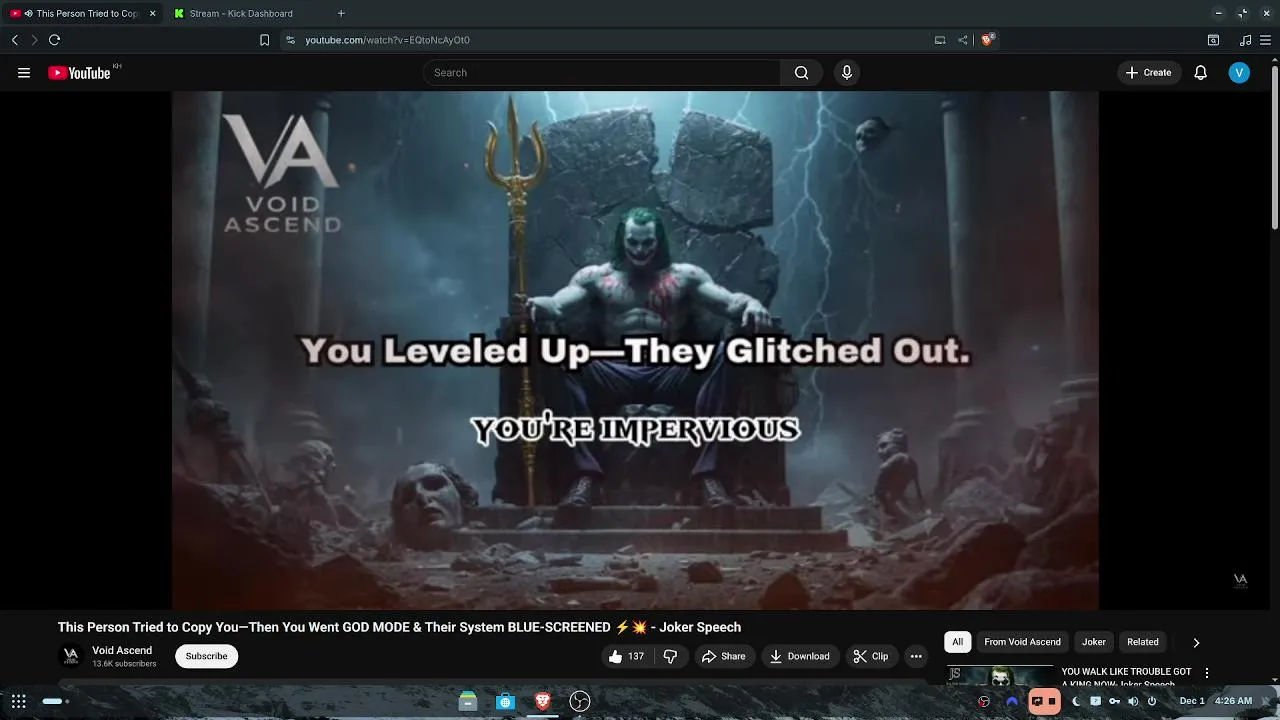Open the Files manager in the taskbar

(468, 702)
